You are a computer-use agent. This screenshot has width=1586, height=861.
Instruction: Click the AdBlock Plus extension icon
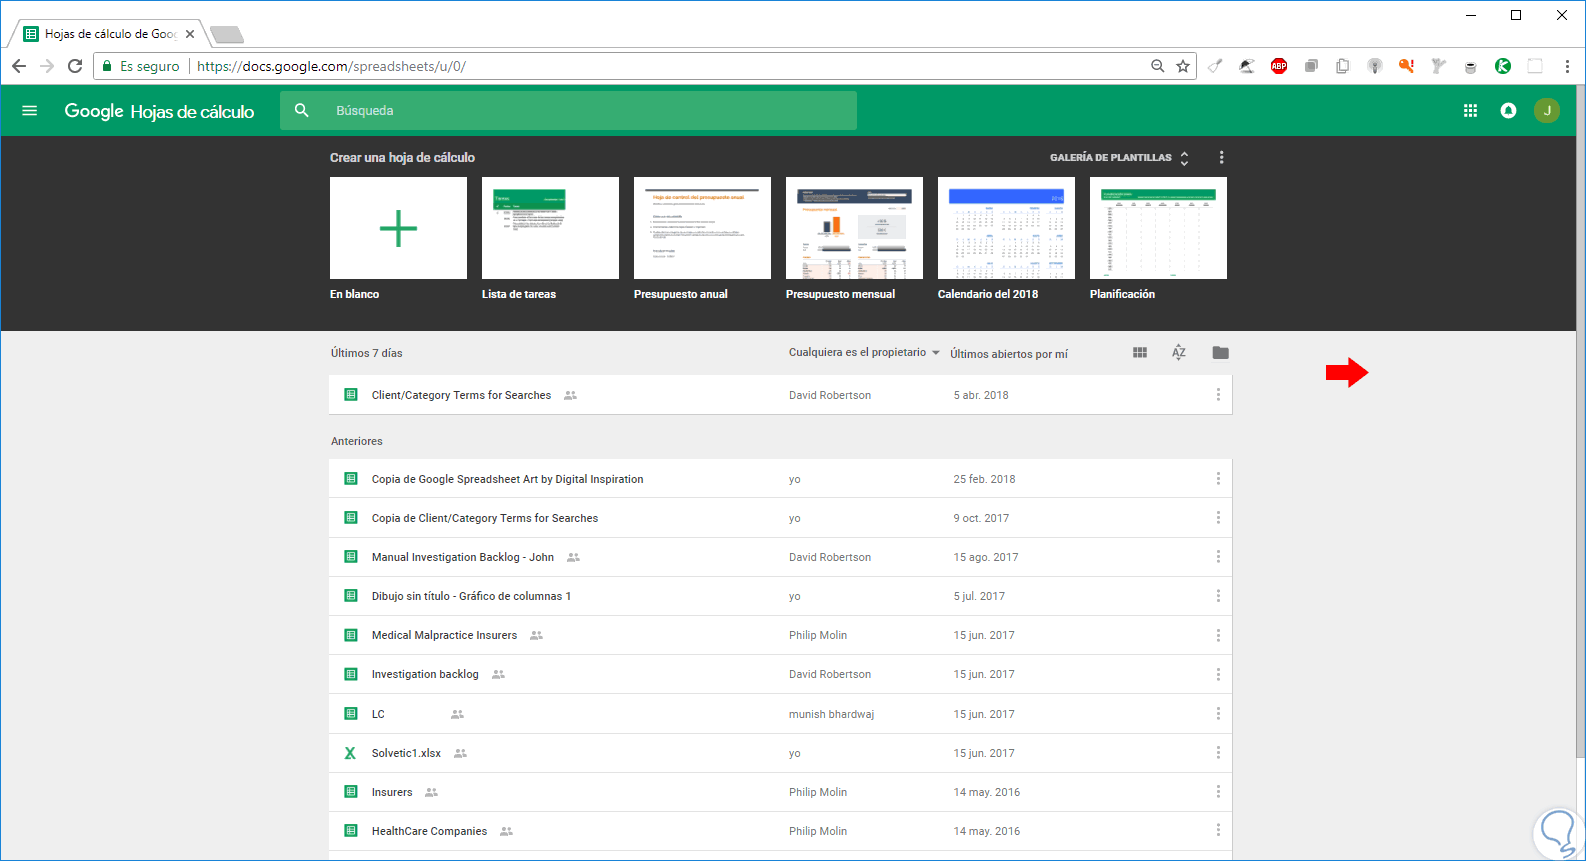click(x=1279, y=66)
